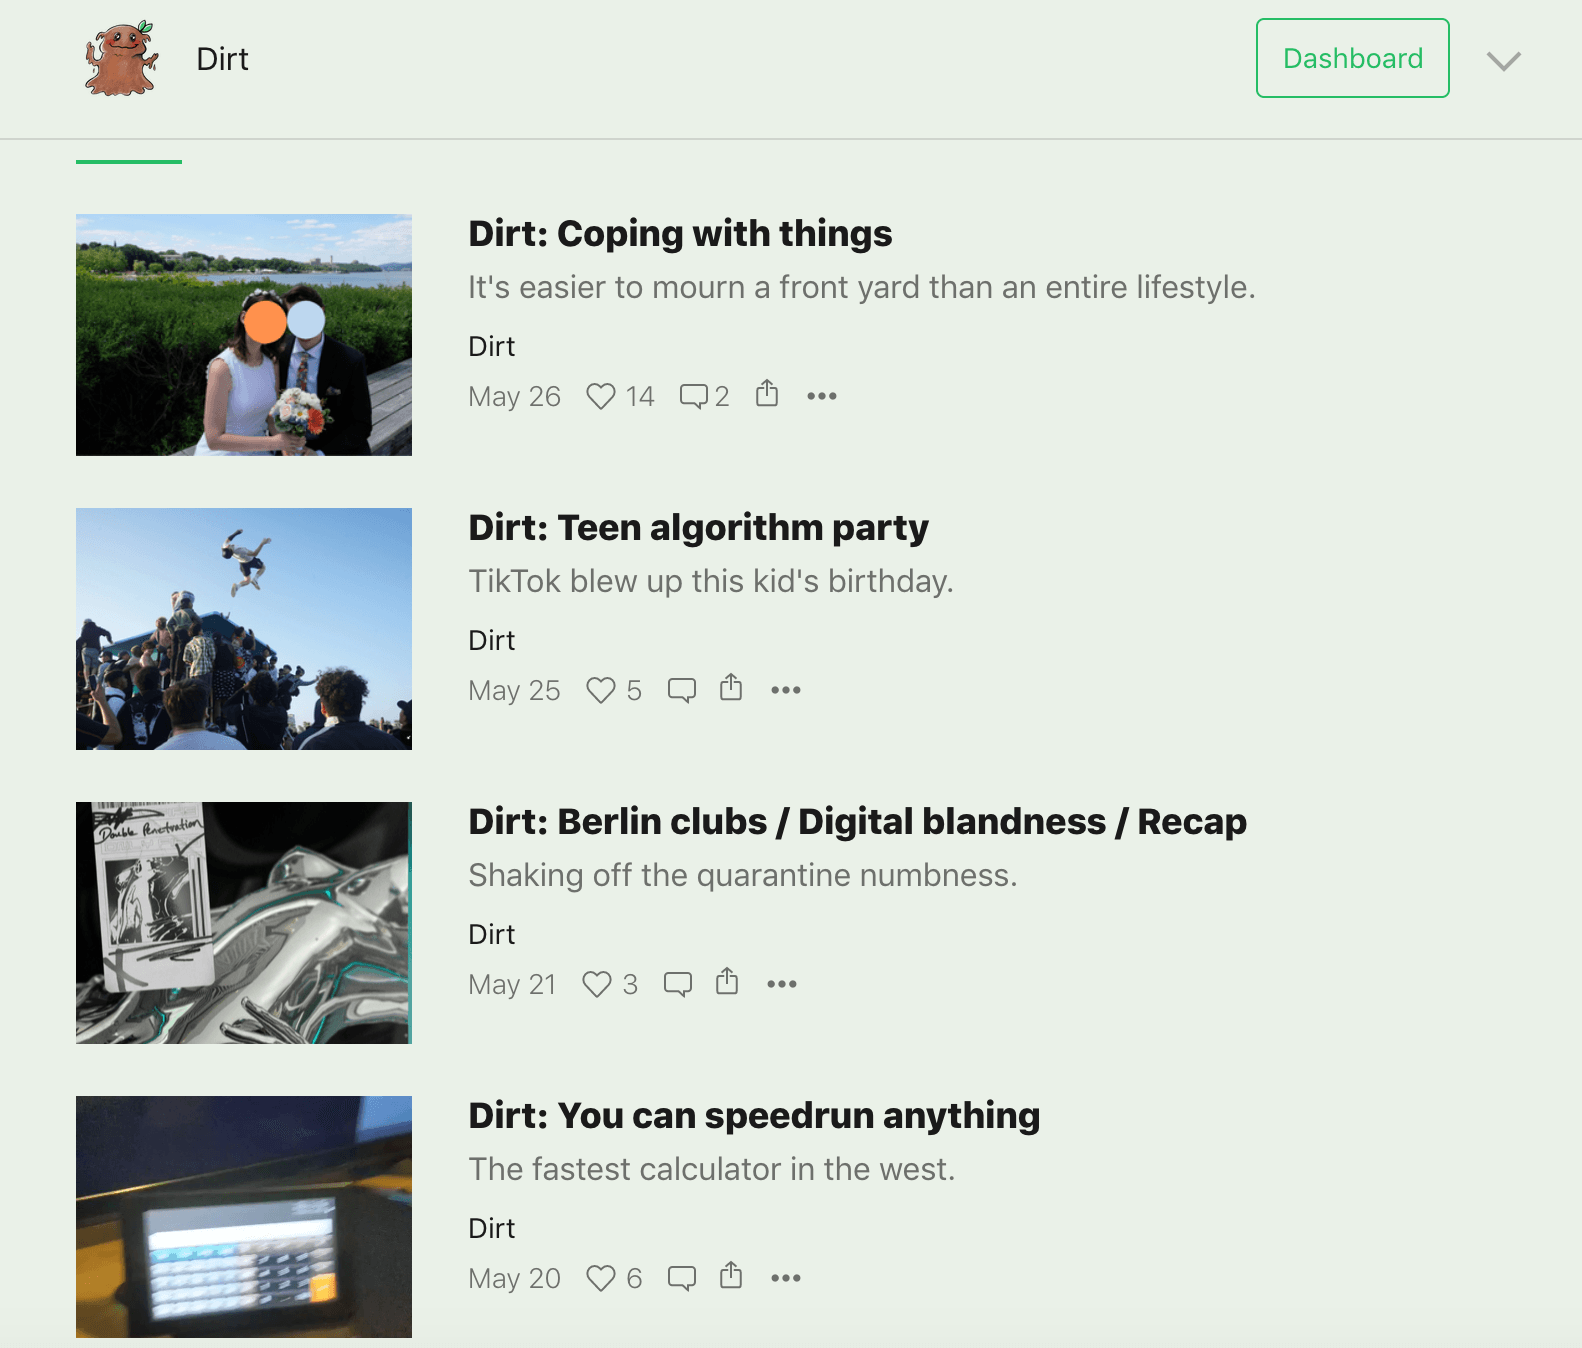Open the crowd jumping thumbnail image
Screen dimensions: 1582x1348
coord(244,629)
